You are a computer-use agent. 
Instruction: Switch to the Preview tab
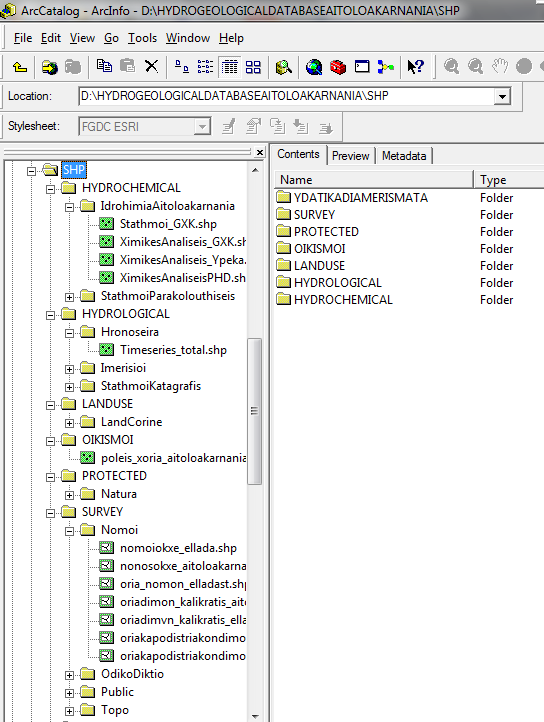[351, 156]
